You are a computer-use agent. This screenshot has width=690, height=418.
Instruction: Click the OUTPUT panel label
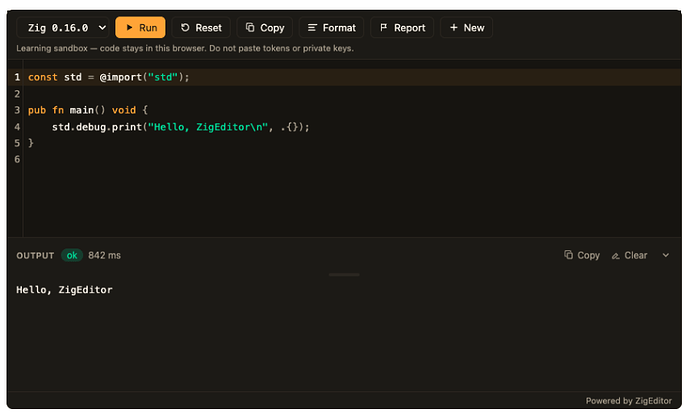[x=35, y=256]
